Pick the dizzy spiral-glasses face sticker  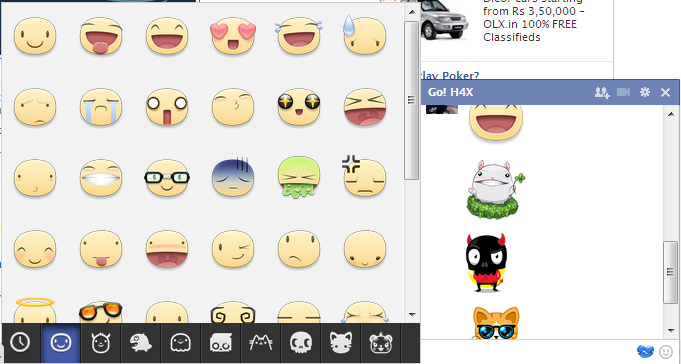[x=232, y=313]
